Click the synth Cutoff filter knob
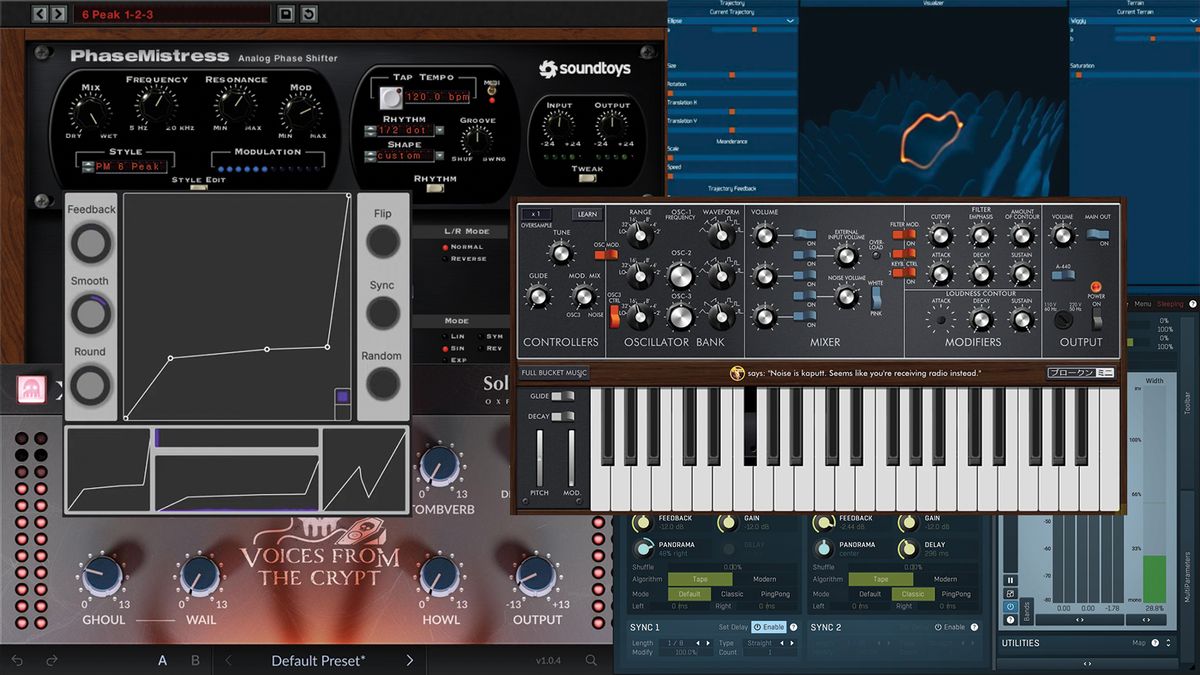This screenshot has height=675, width=1200. pos(939,236)
